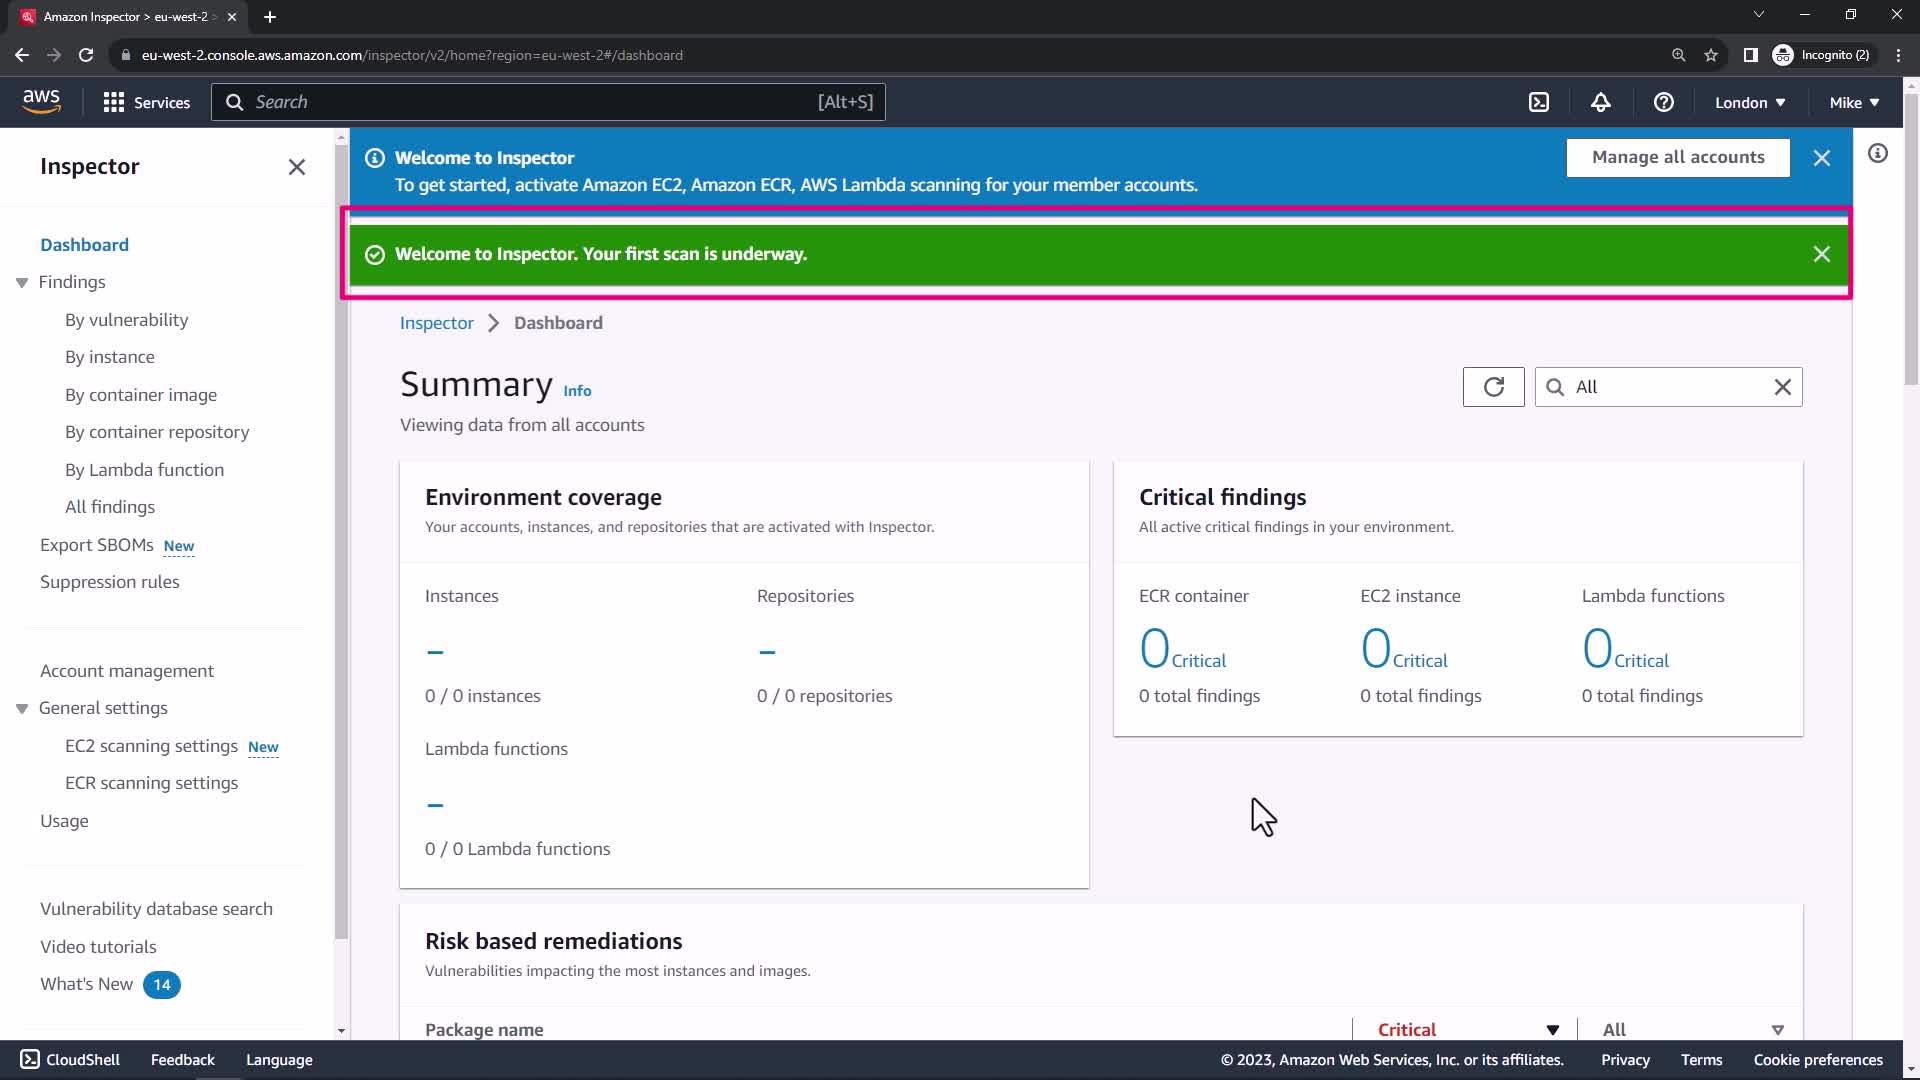Open the Mike account menu
The image size is (1920, 1080).
click(1854, 102)
